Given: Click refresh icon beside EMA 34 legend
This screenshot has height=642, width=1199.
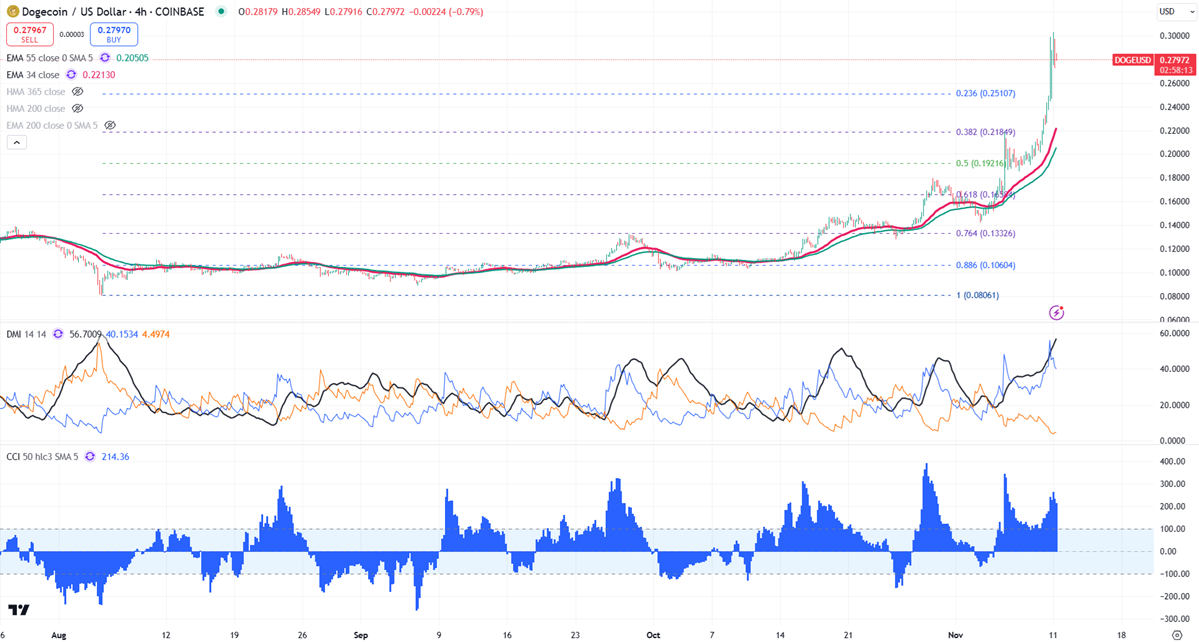Looking at the screenshot, I should coord(71,75).
